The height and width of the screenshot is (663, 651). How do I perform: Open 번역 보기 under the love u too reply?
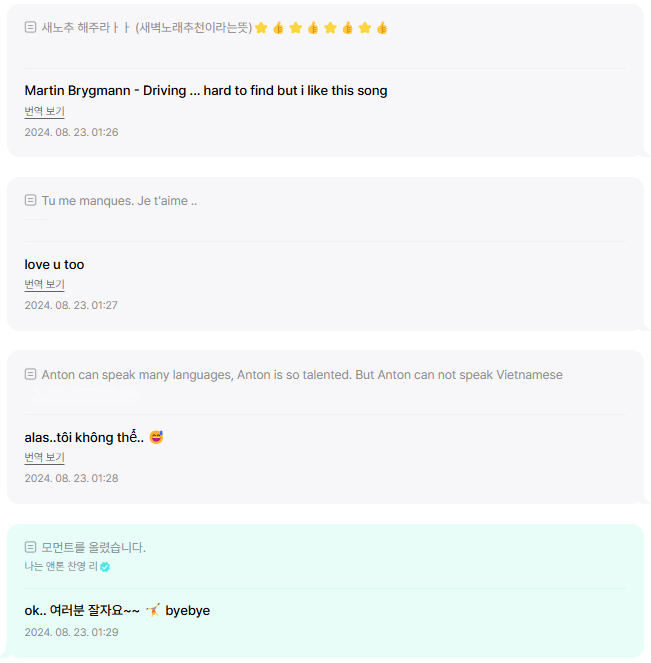tap(44, 285)
